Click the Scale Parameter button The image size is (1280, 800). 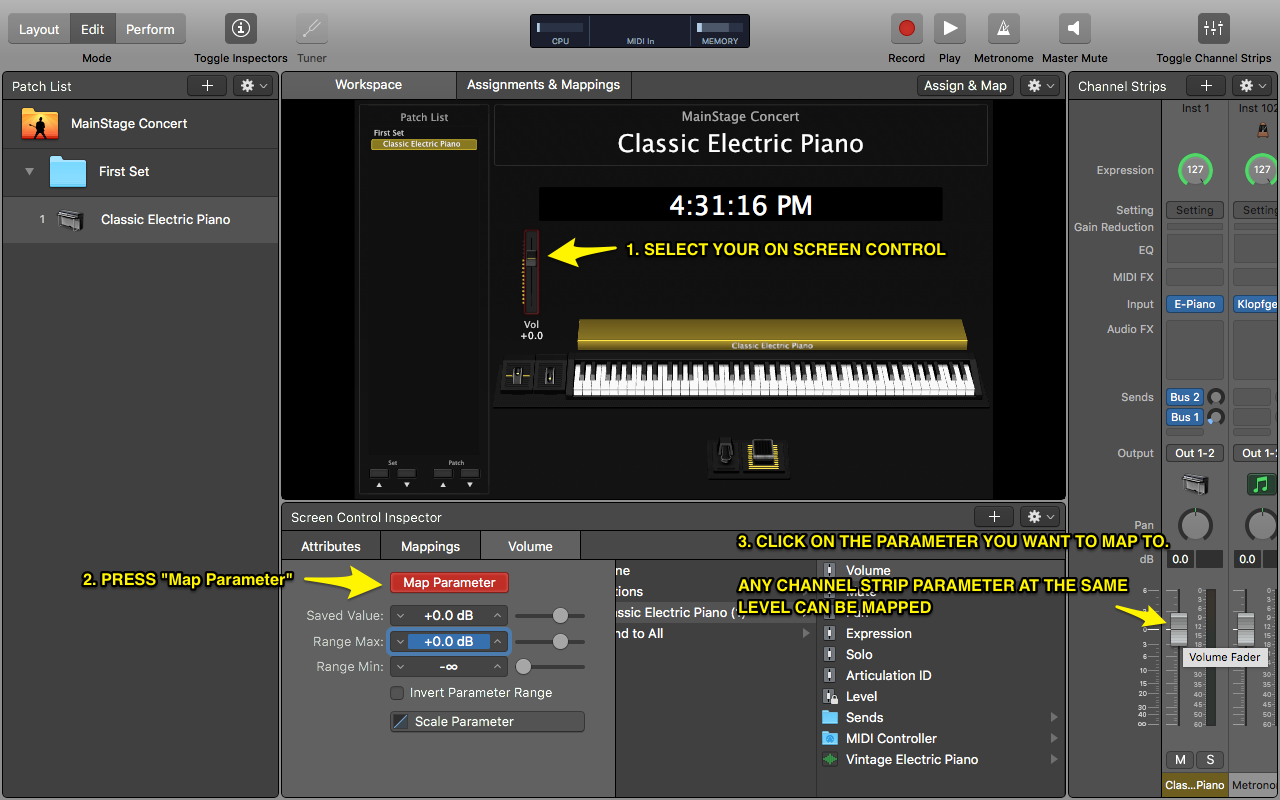tap(487, 721)
